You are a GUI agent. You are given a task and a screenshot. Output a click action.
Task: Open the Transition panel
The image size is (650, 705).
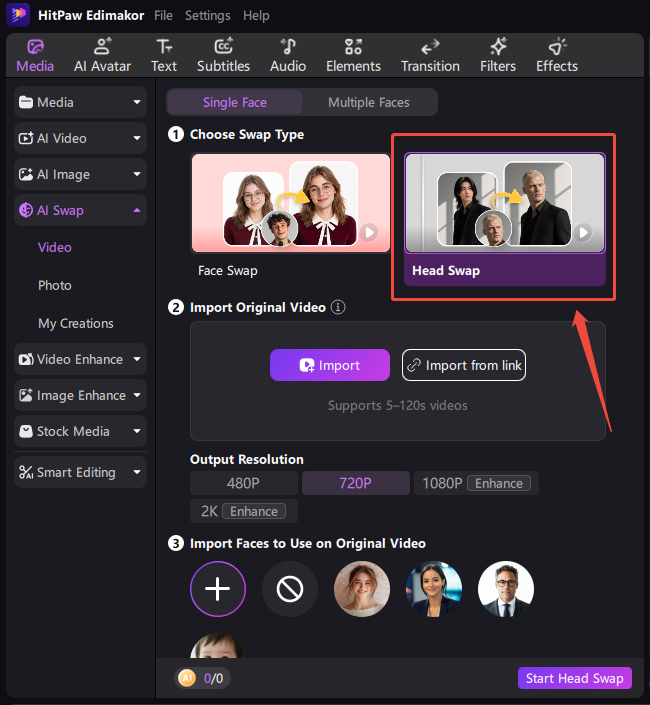point(430,56)
